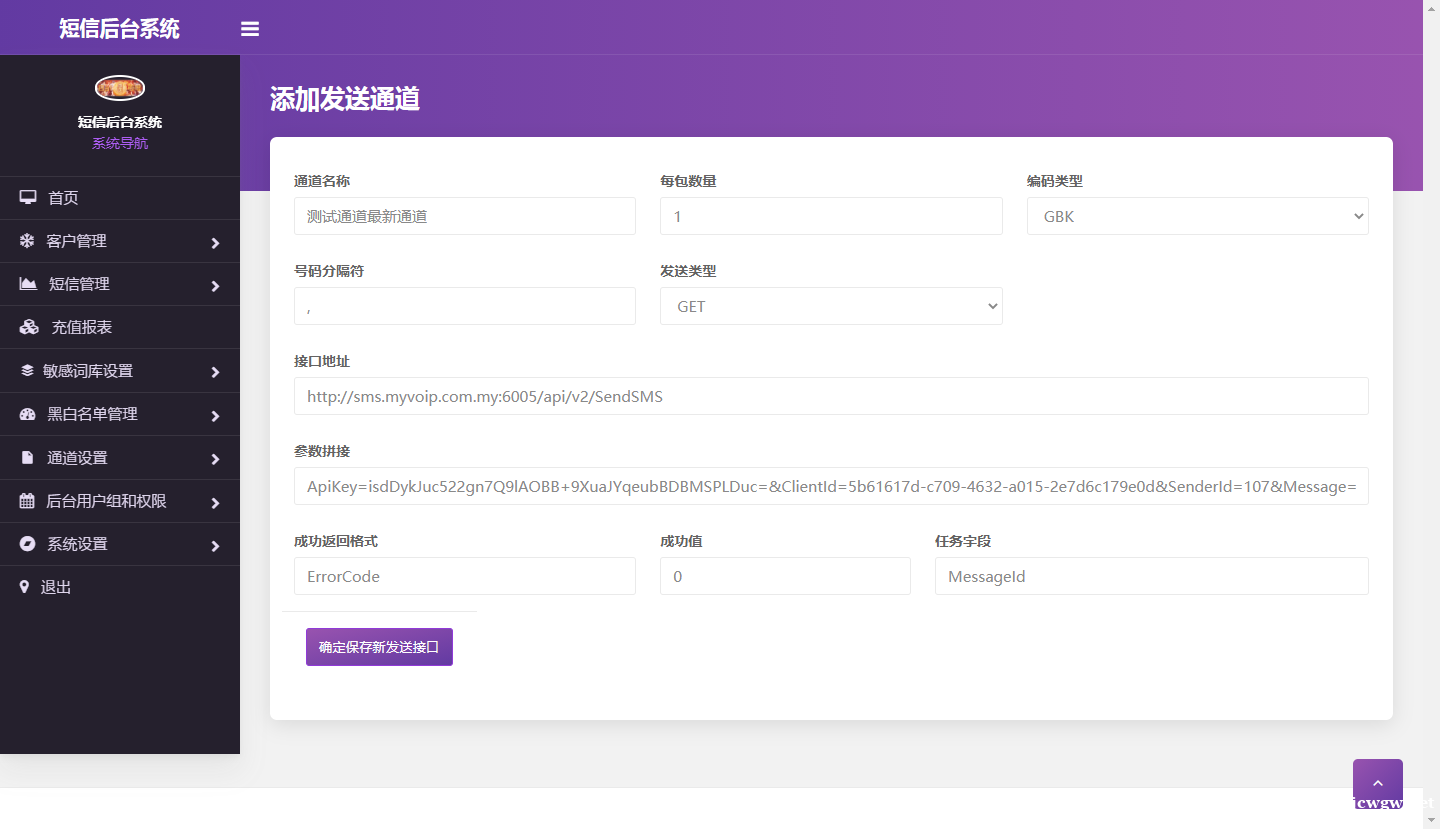Click the 确定保存新发送接口 button

click(379, 646)
